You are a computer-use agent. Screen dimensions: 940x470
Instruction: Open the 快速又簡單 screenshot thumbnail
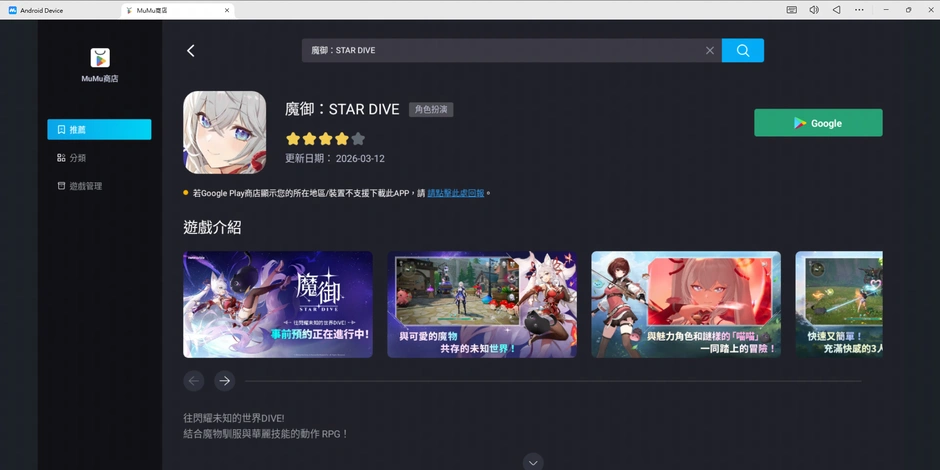click(x=839, y=305)
